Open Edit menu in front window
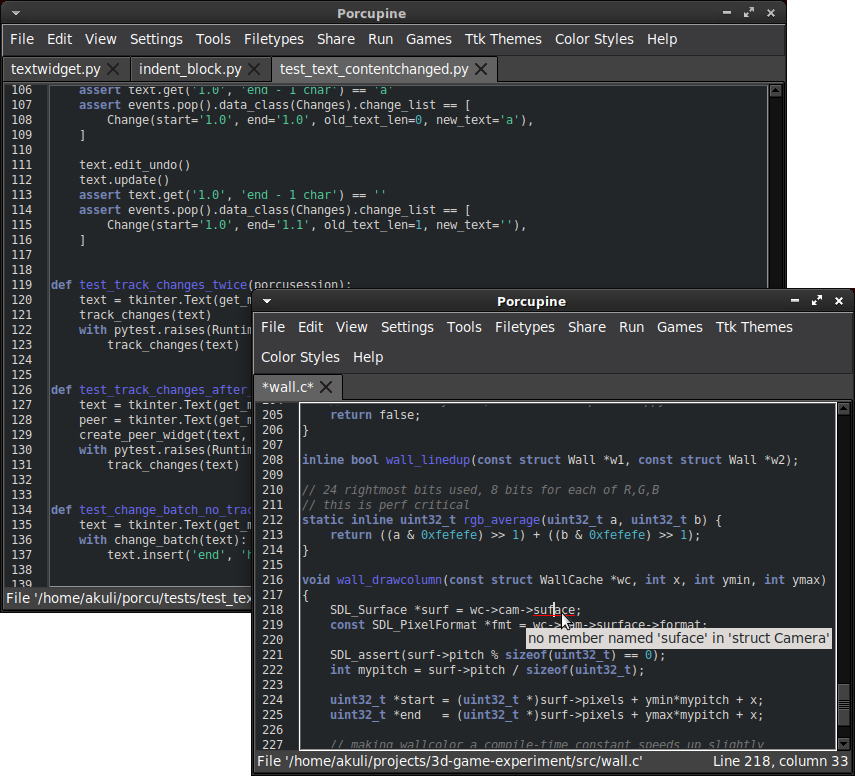Image resolution: width=855 pixels, height=776 pixels. click(x=310, y=327)
